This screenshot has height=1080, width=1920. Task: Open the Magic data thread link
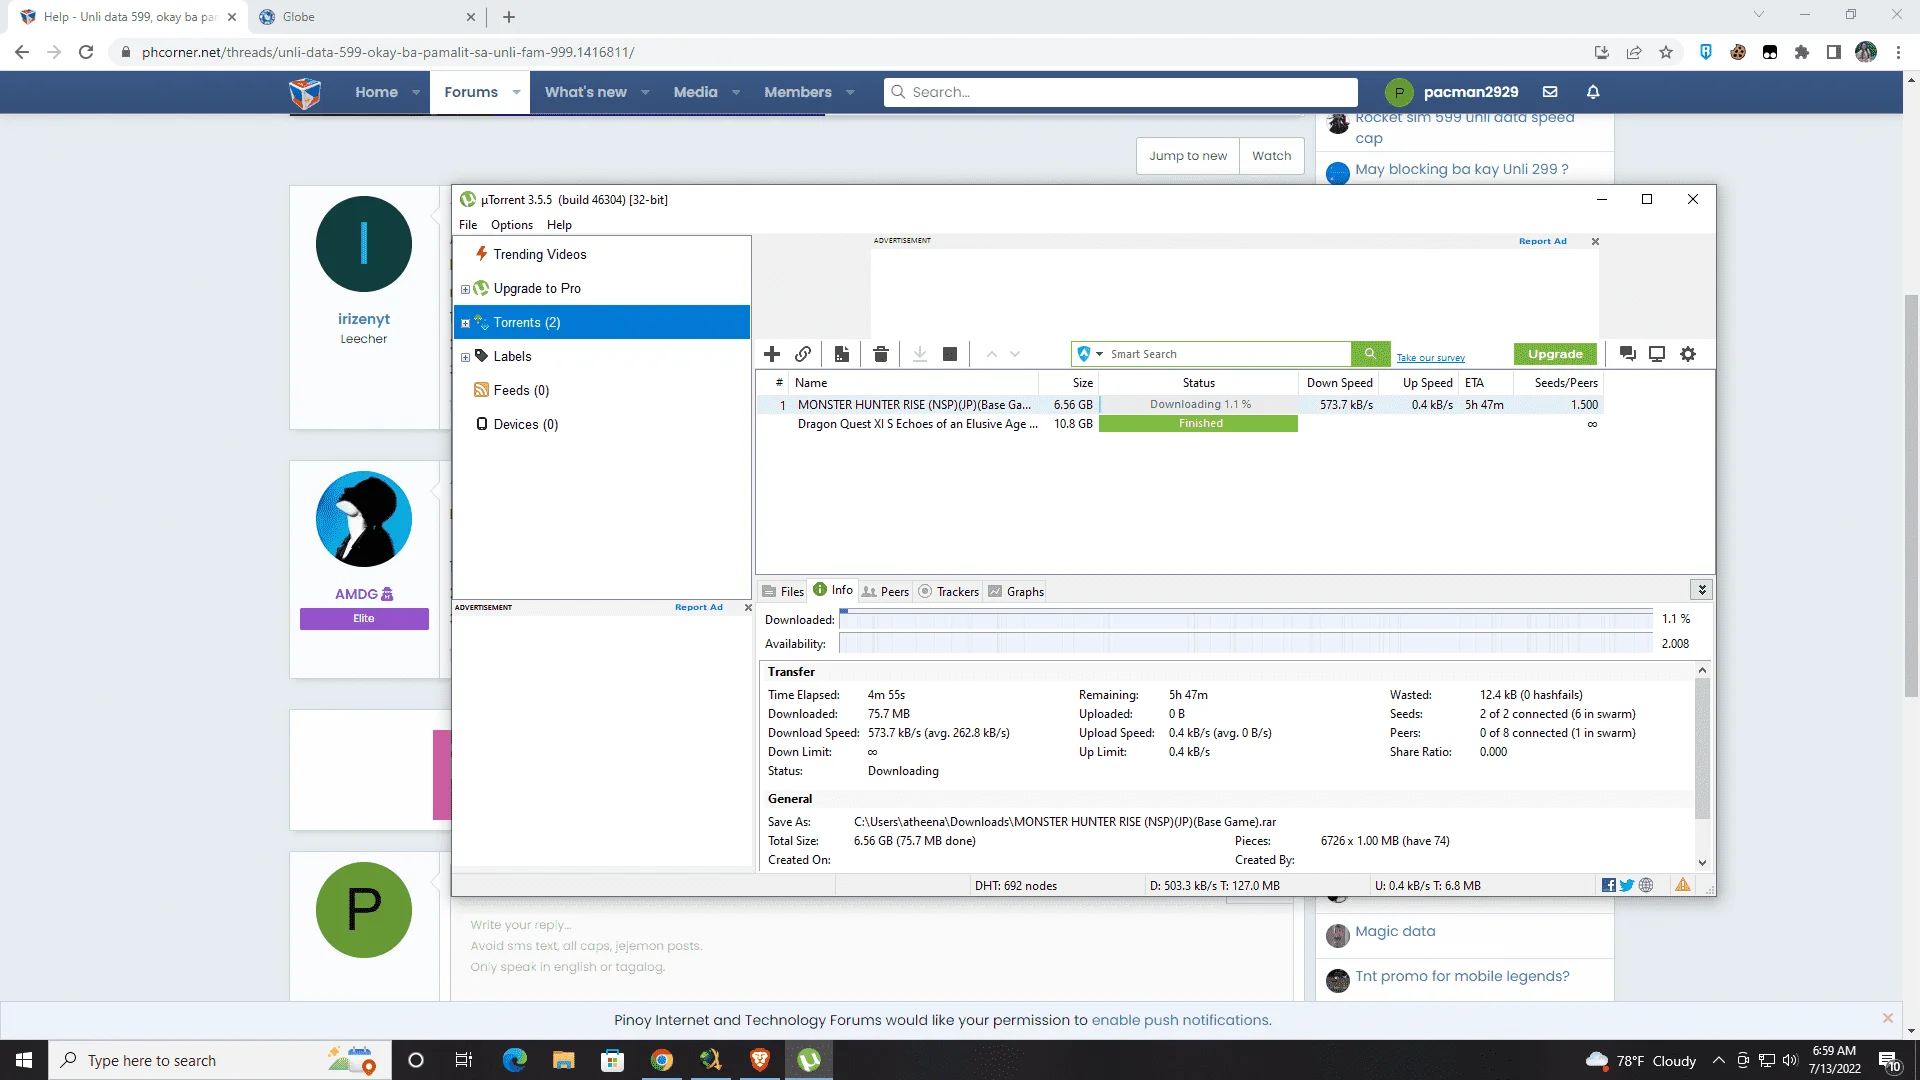pos(1395,931)
